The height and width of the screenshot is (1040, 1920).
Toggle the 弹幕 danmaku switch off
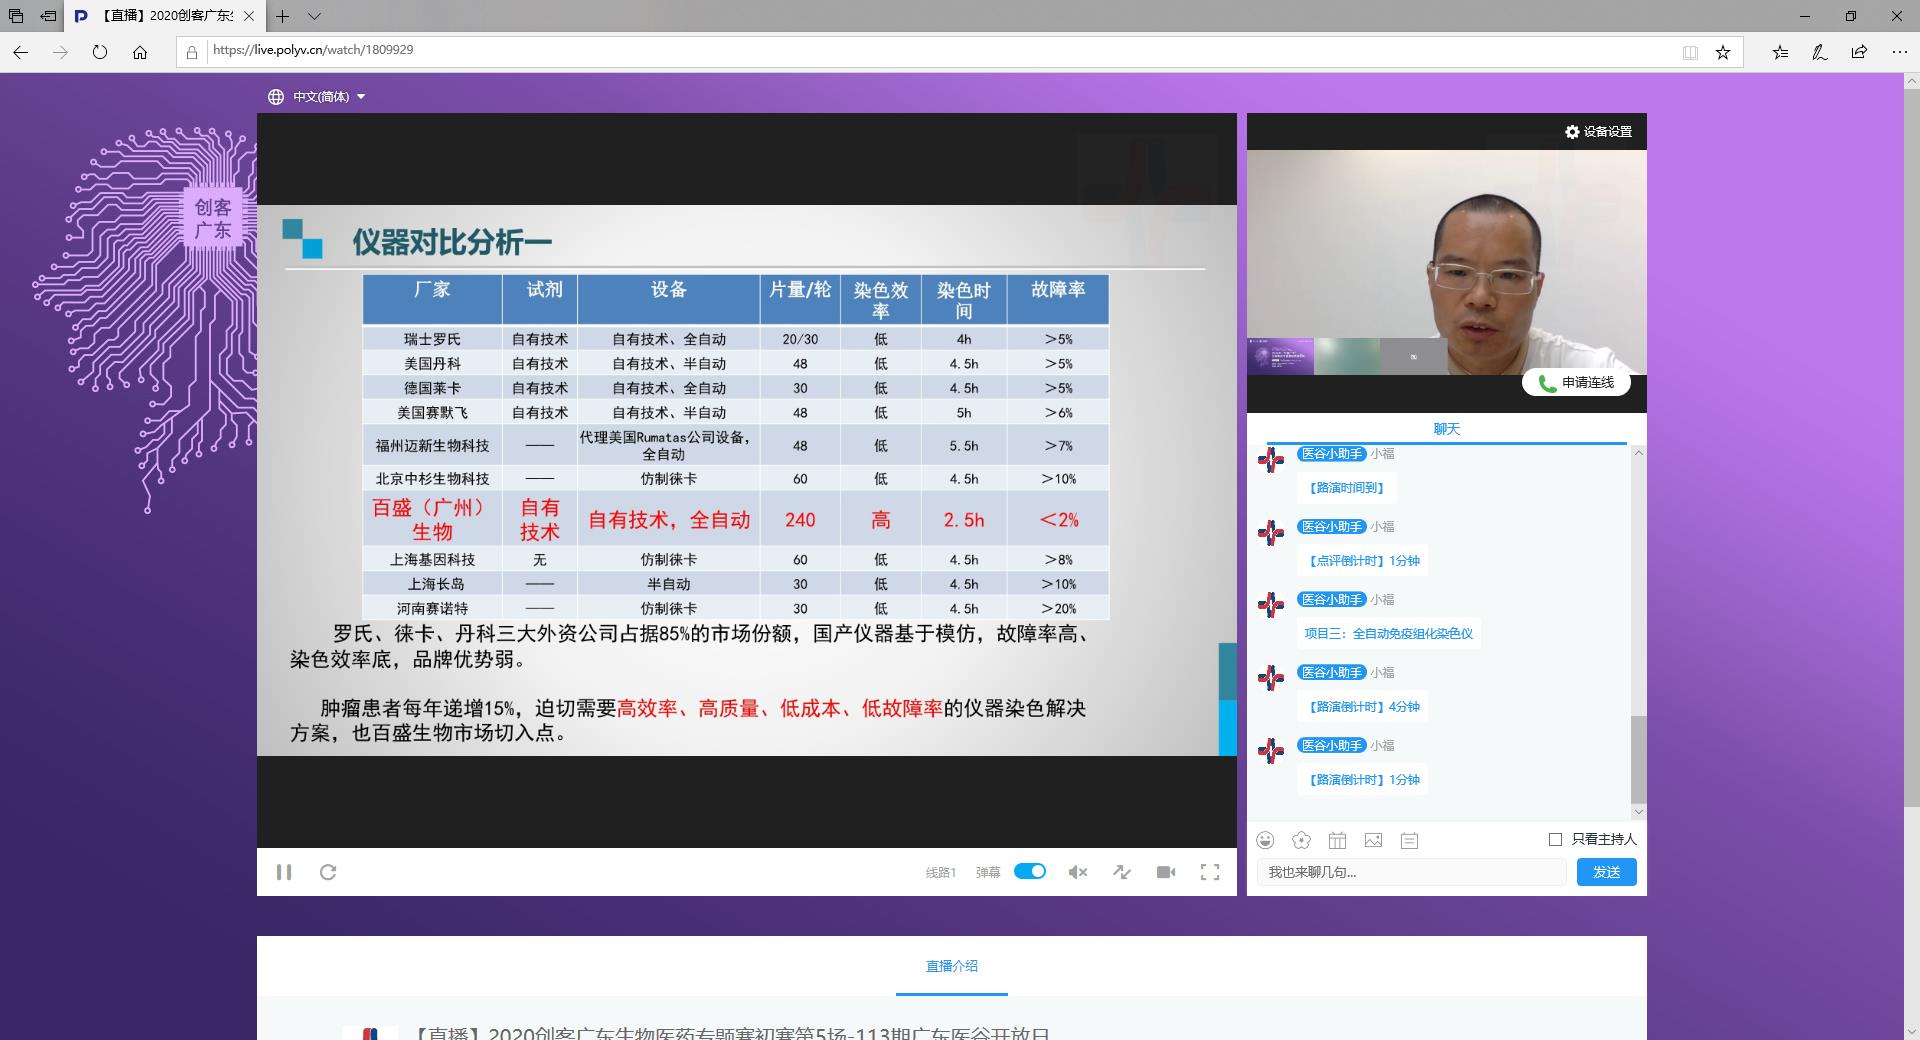pos(1030,871)
